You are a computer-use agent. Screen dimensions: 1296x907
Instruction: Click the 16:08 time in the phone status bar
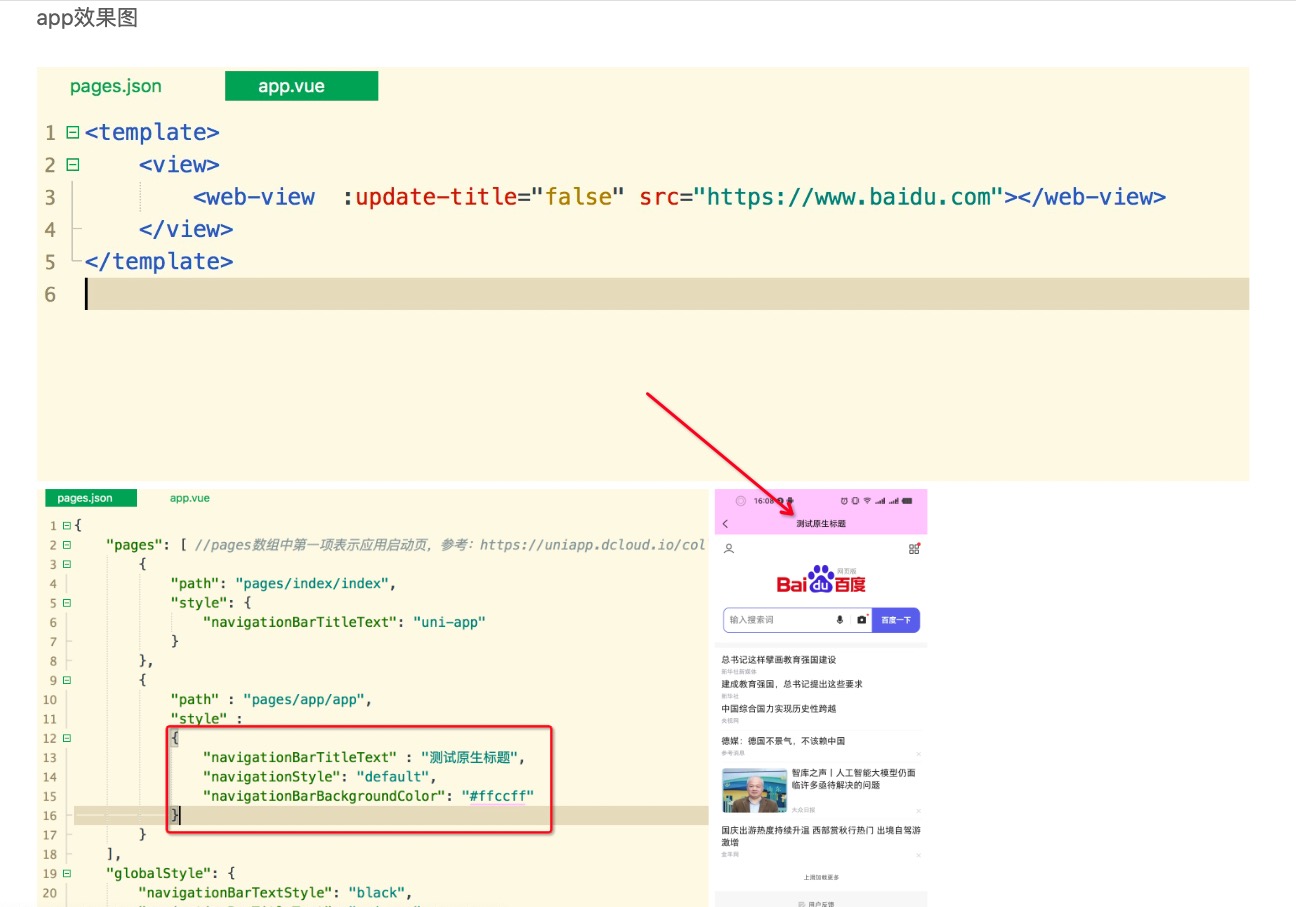pos(764,500)
